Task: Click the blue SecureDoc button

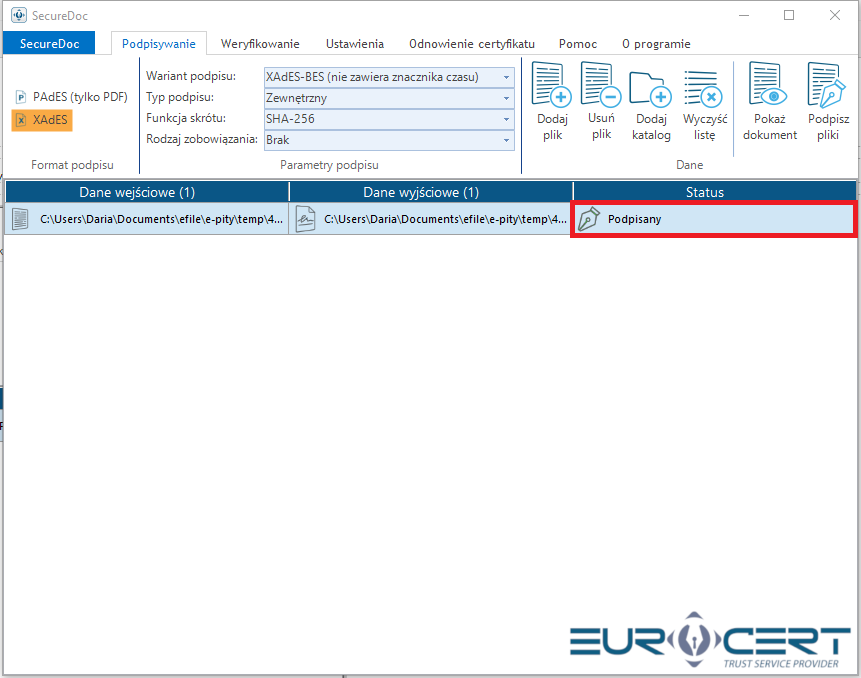Action: coord(49,44)
